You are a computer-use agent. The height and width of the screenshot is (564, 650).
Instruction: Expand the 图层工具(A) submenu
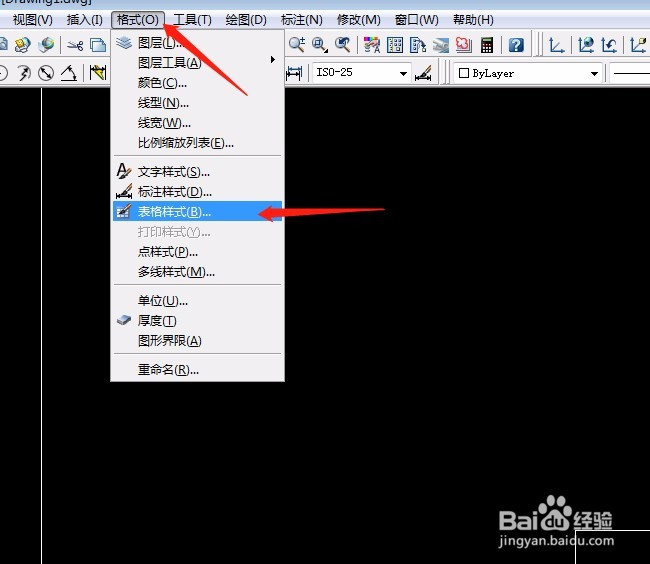198,63
